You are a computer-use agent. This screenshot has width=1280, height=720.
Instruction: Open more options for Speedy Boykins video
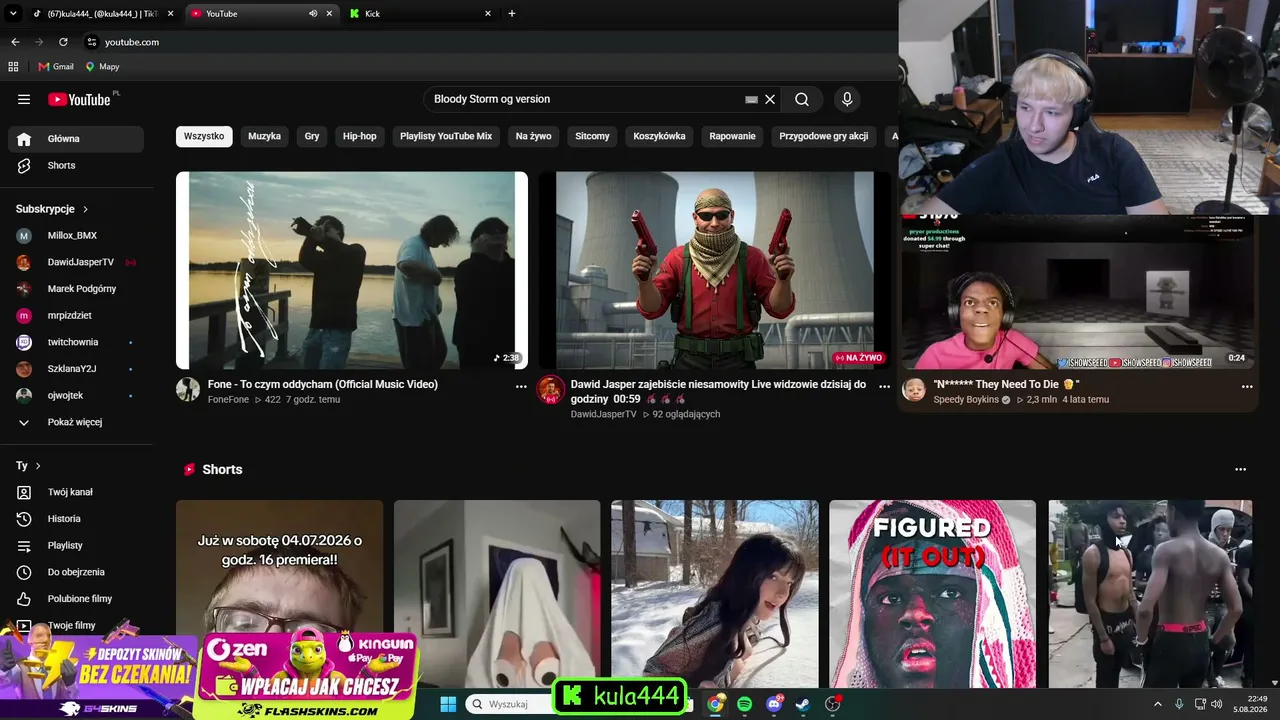point(1247,386)
